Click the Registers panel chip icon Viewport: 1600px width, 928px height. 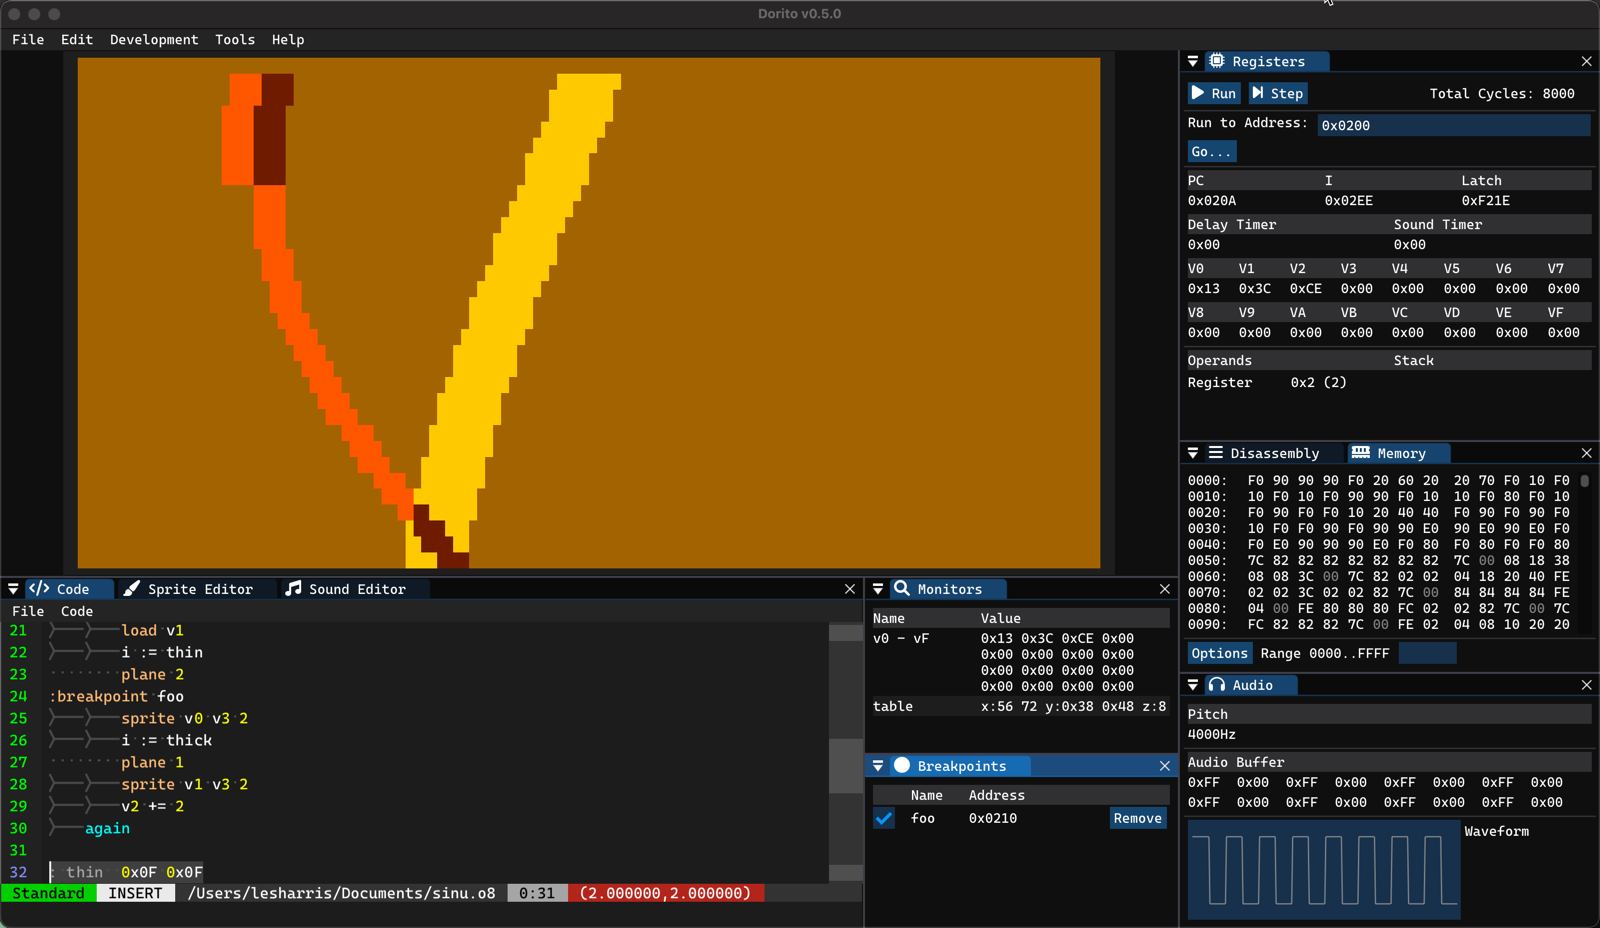[1217, 61]
